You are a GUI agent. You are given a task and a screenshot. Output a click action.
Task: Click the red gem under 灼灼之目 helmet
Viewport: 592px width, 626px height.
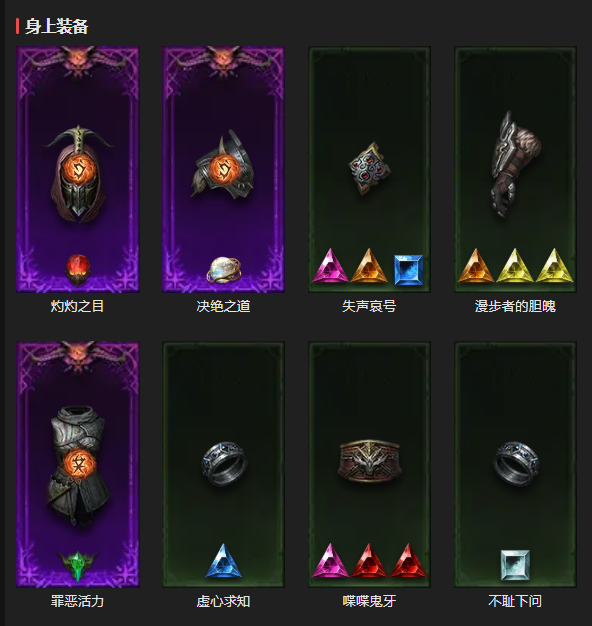click(x=78, y=270)
